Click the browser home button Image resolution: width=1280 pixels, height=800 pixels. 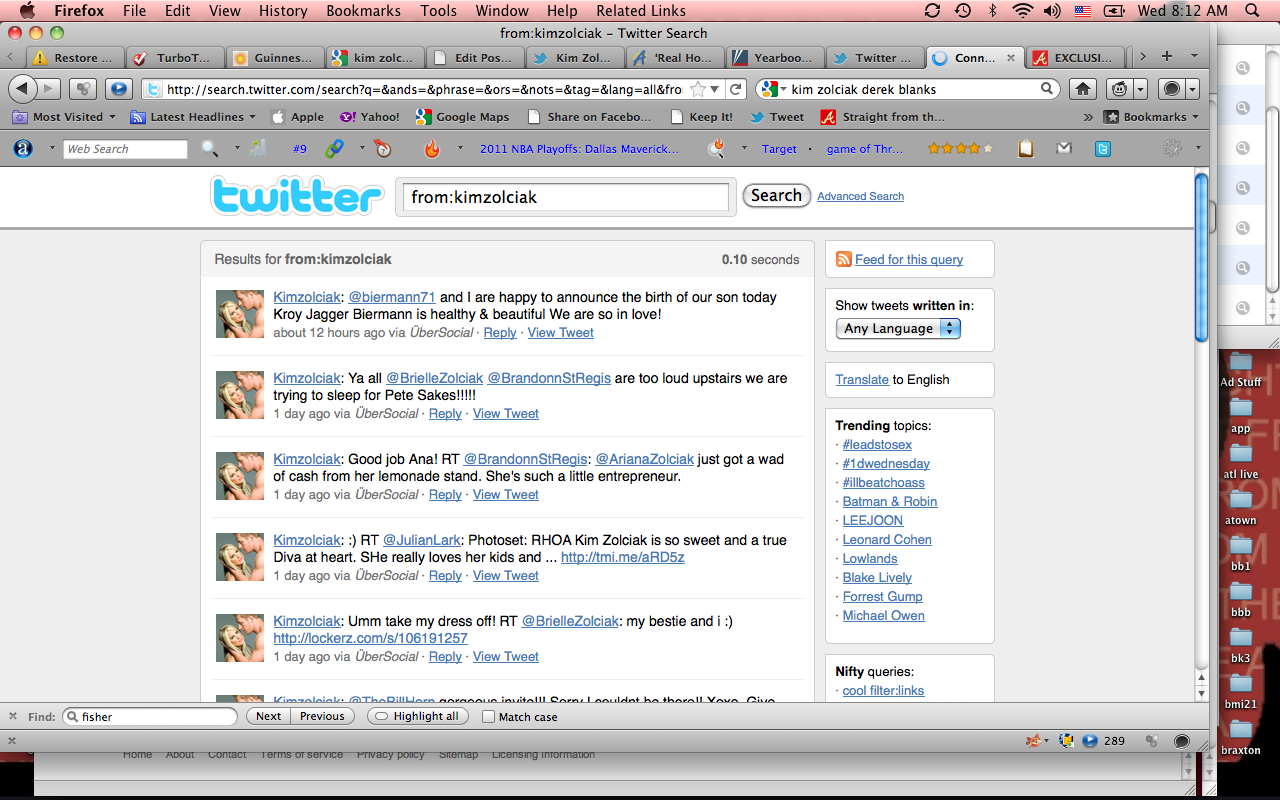(1083, 89)
